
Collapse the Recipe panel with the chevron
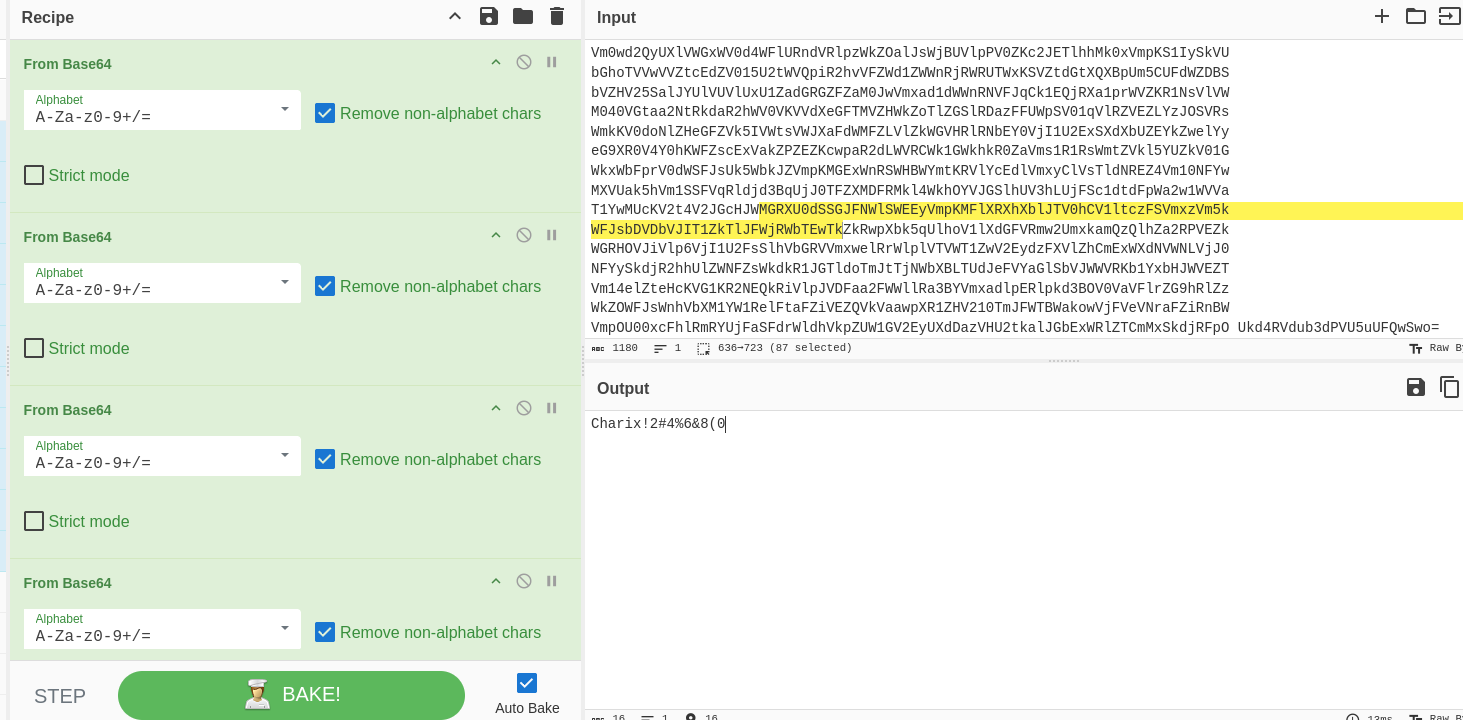pyautogui.click(x=455, y=16)
